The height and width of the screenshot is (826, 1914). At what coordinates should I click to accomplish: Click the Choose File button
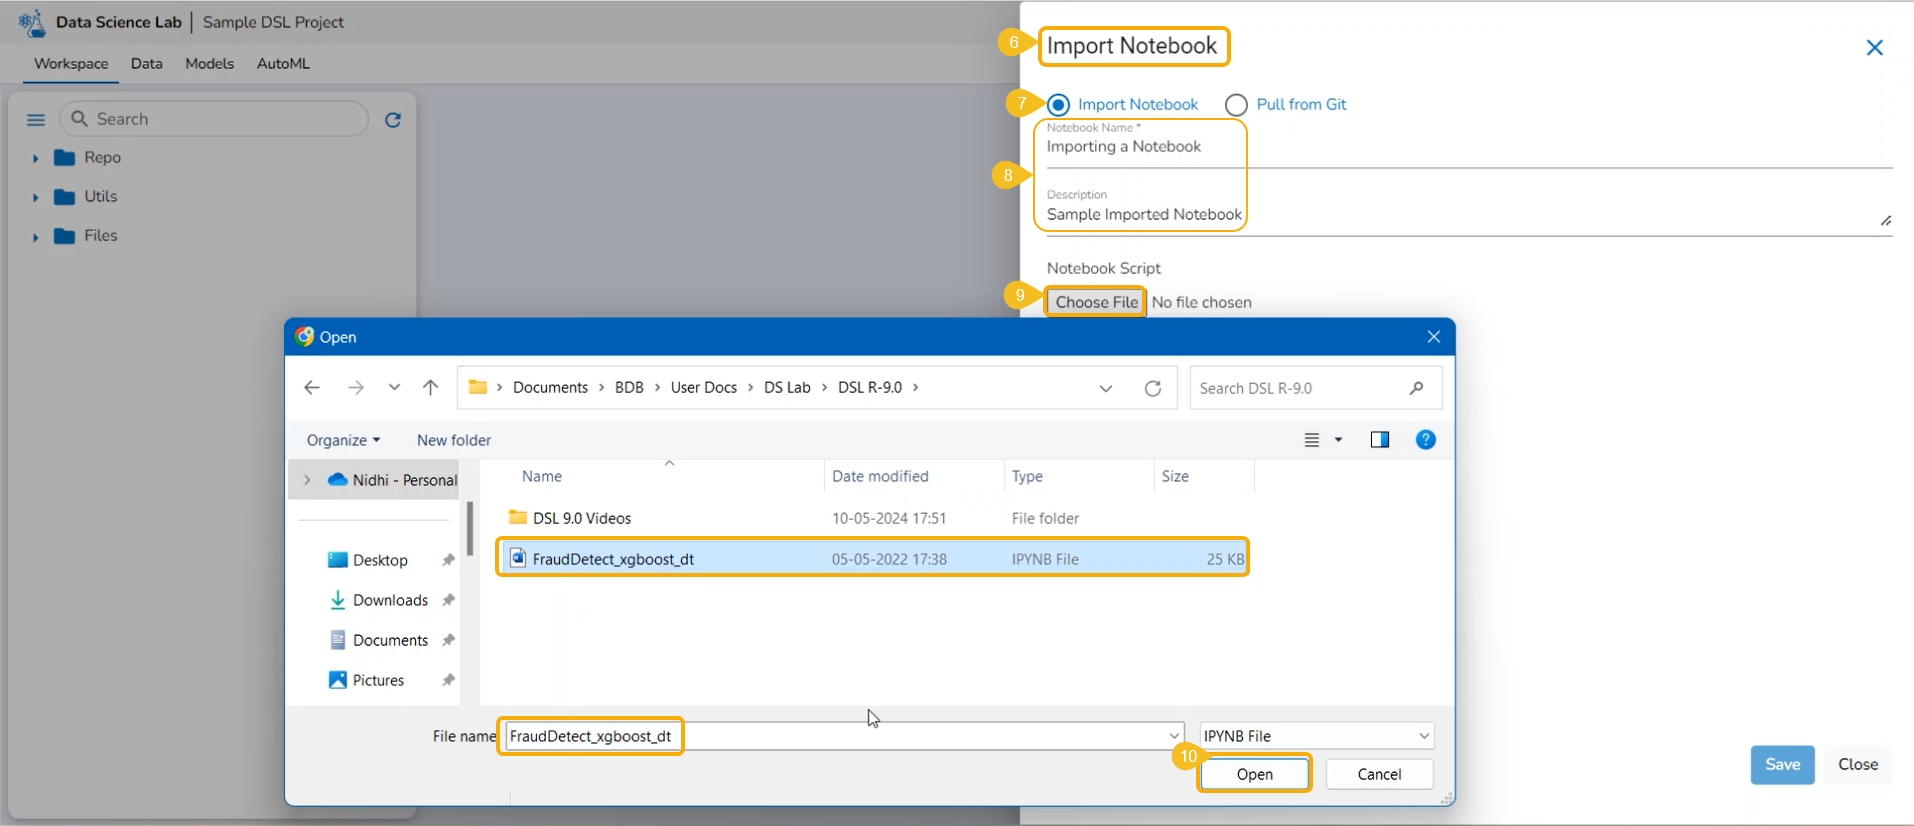click(1096, 302)
